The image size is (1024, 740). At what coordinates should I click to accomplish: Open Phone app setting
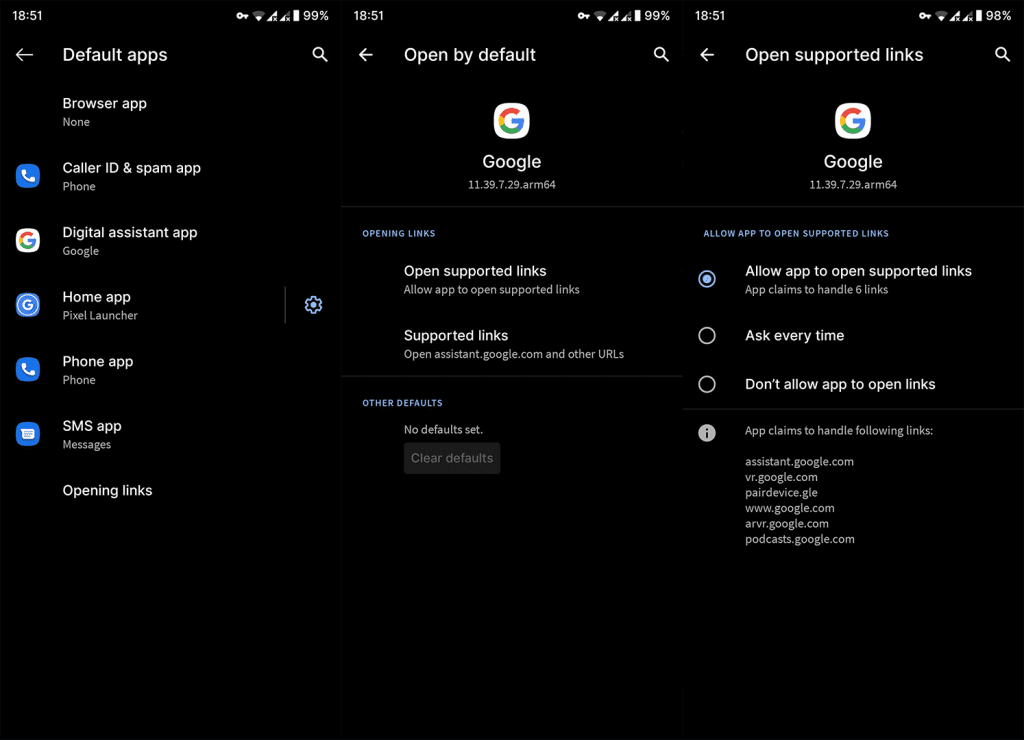click(x=170, y=370)
